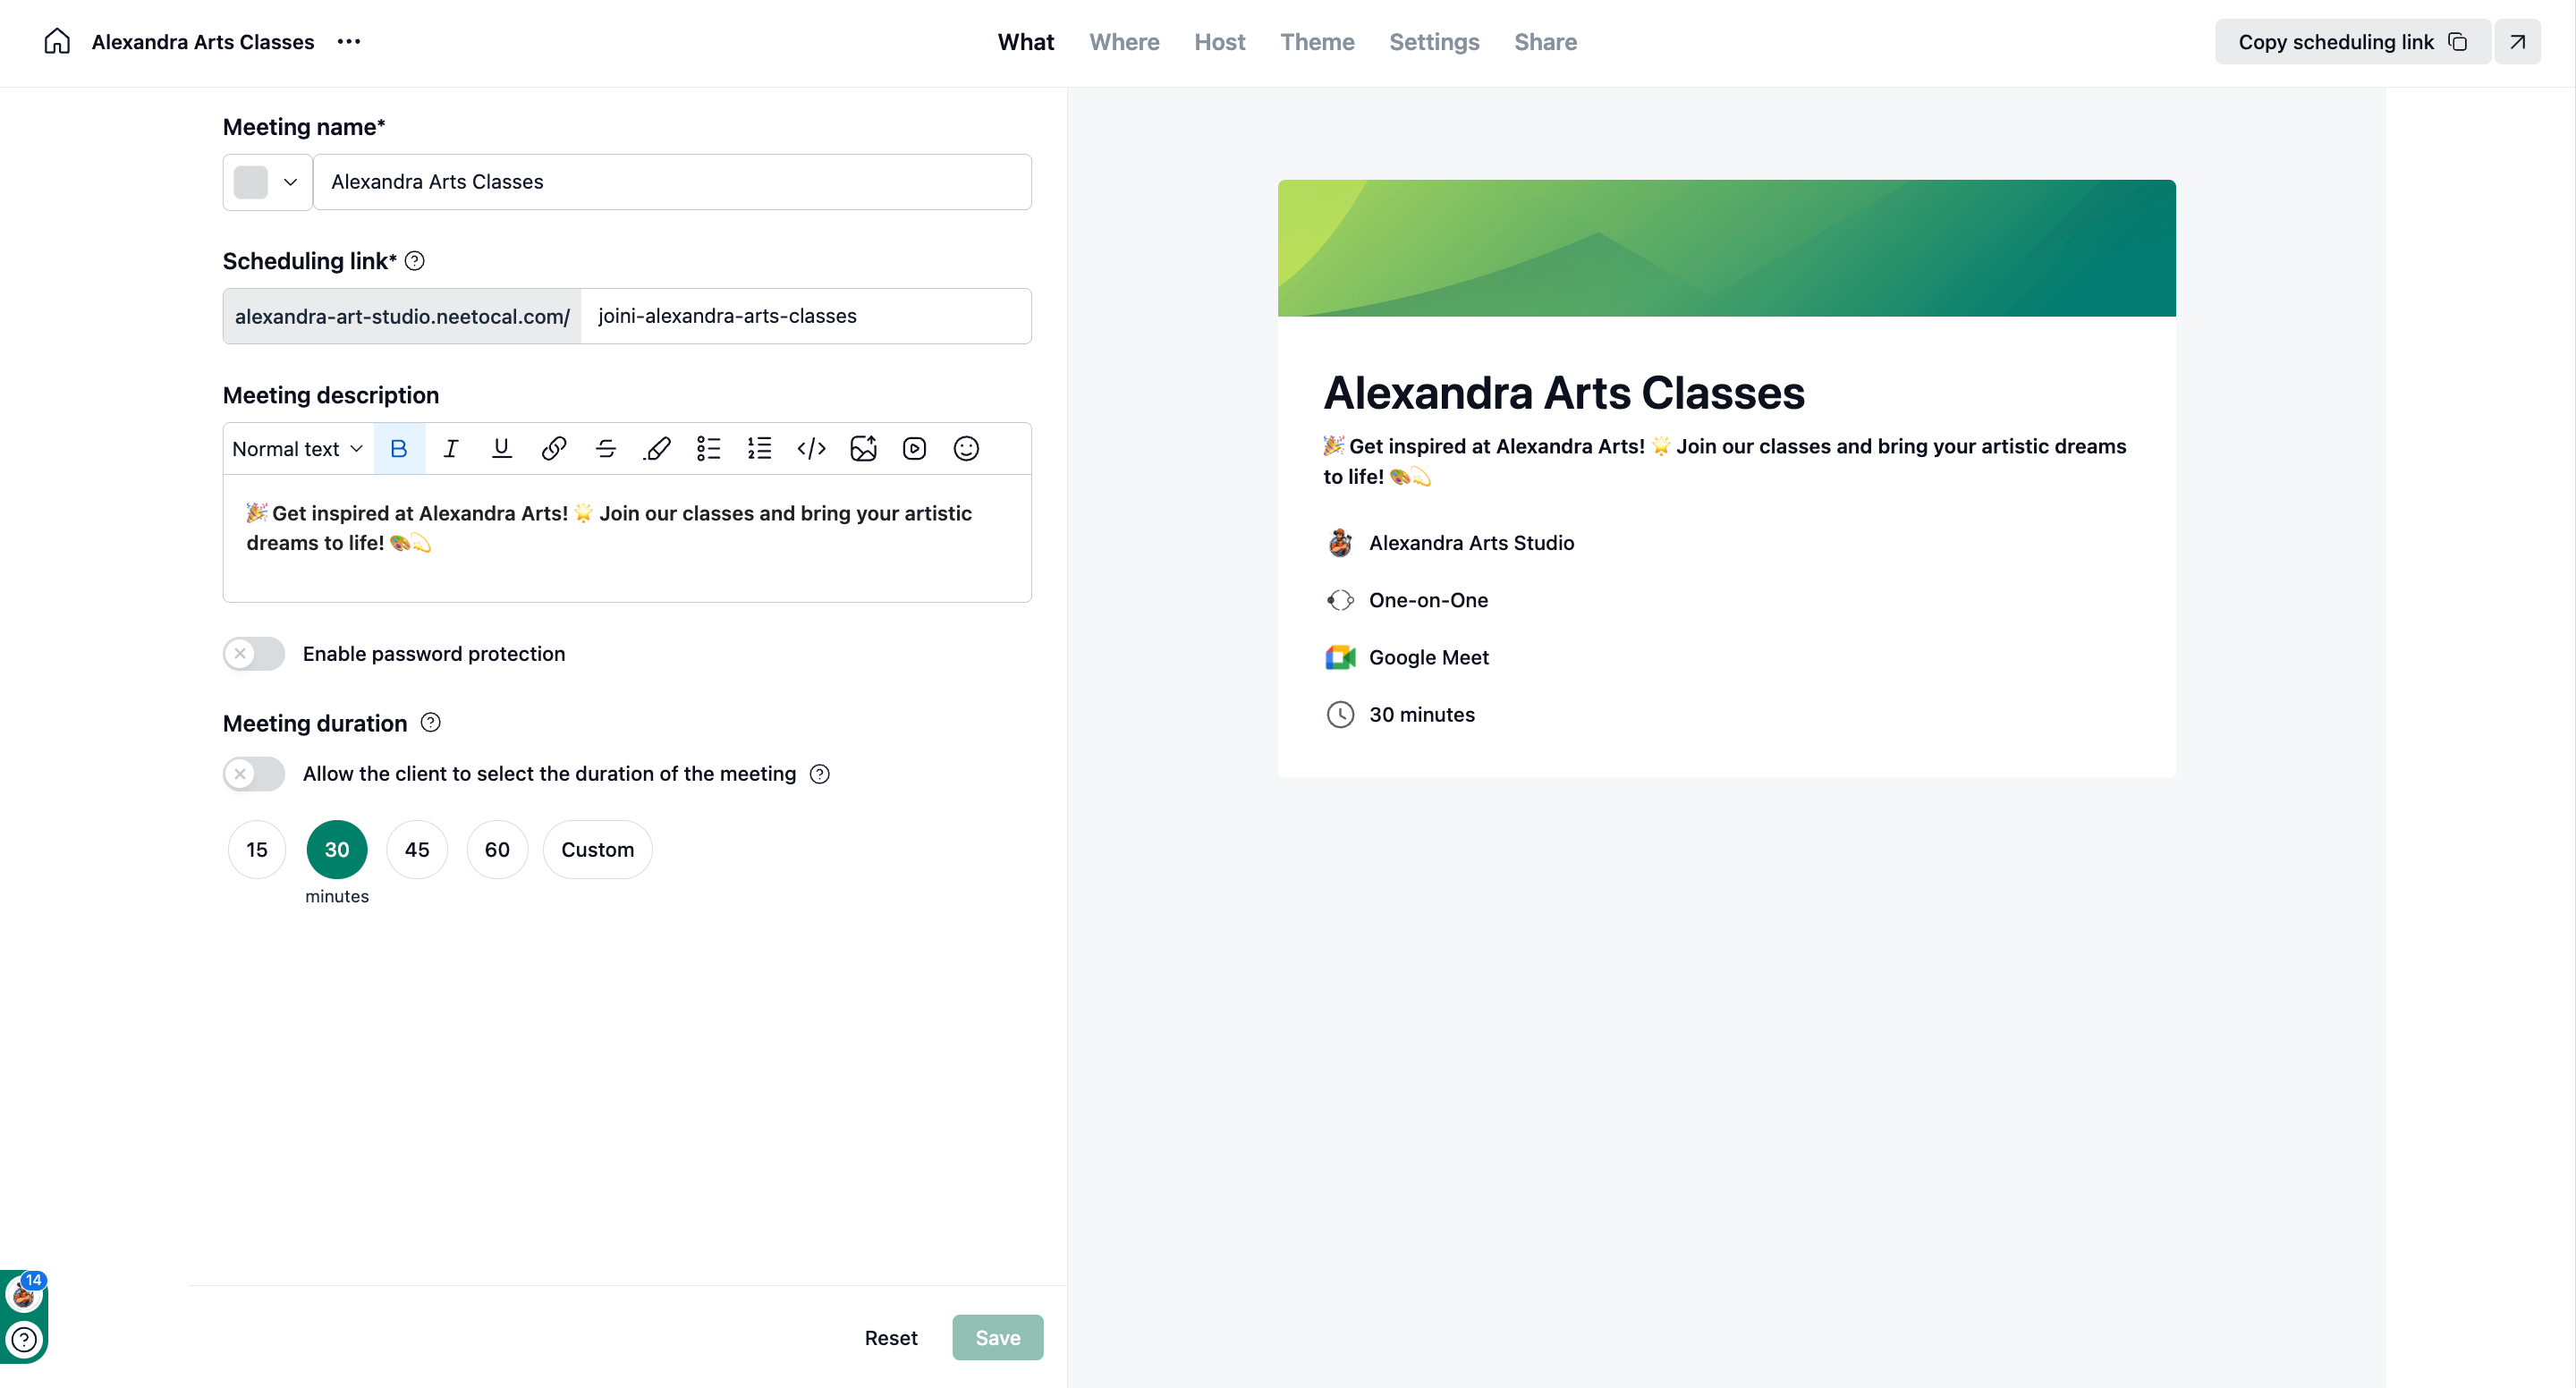
Task: Open the three-dot more options menu
Action: tap(348, 41)
